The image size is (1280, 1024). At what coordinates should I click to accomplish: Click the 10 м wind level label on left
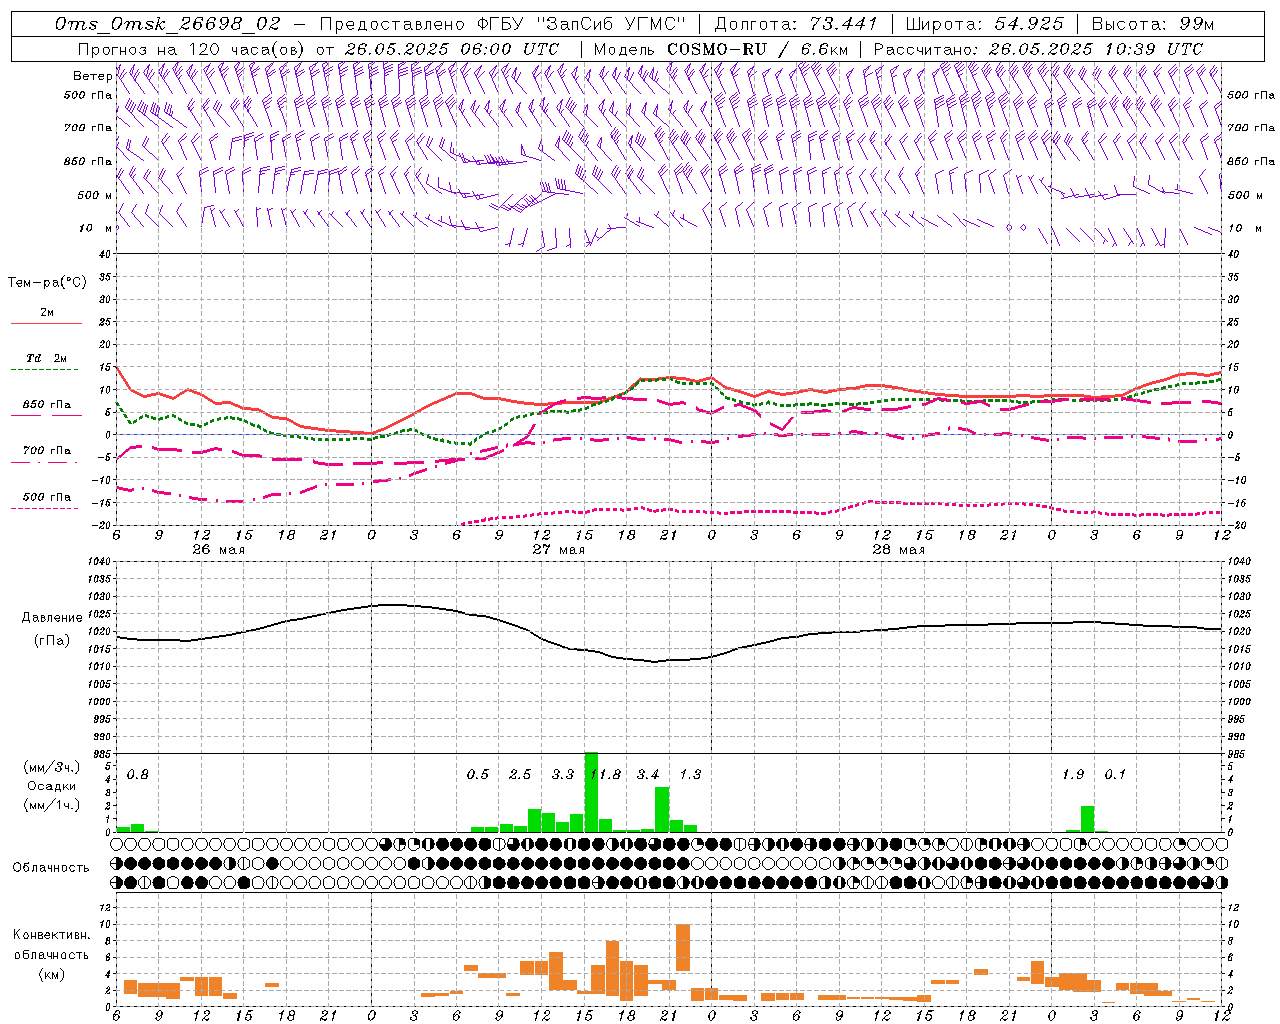(97, 228)
